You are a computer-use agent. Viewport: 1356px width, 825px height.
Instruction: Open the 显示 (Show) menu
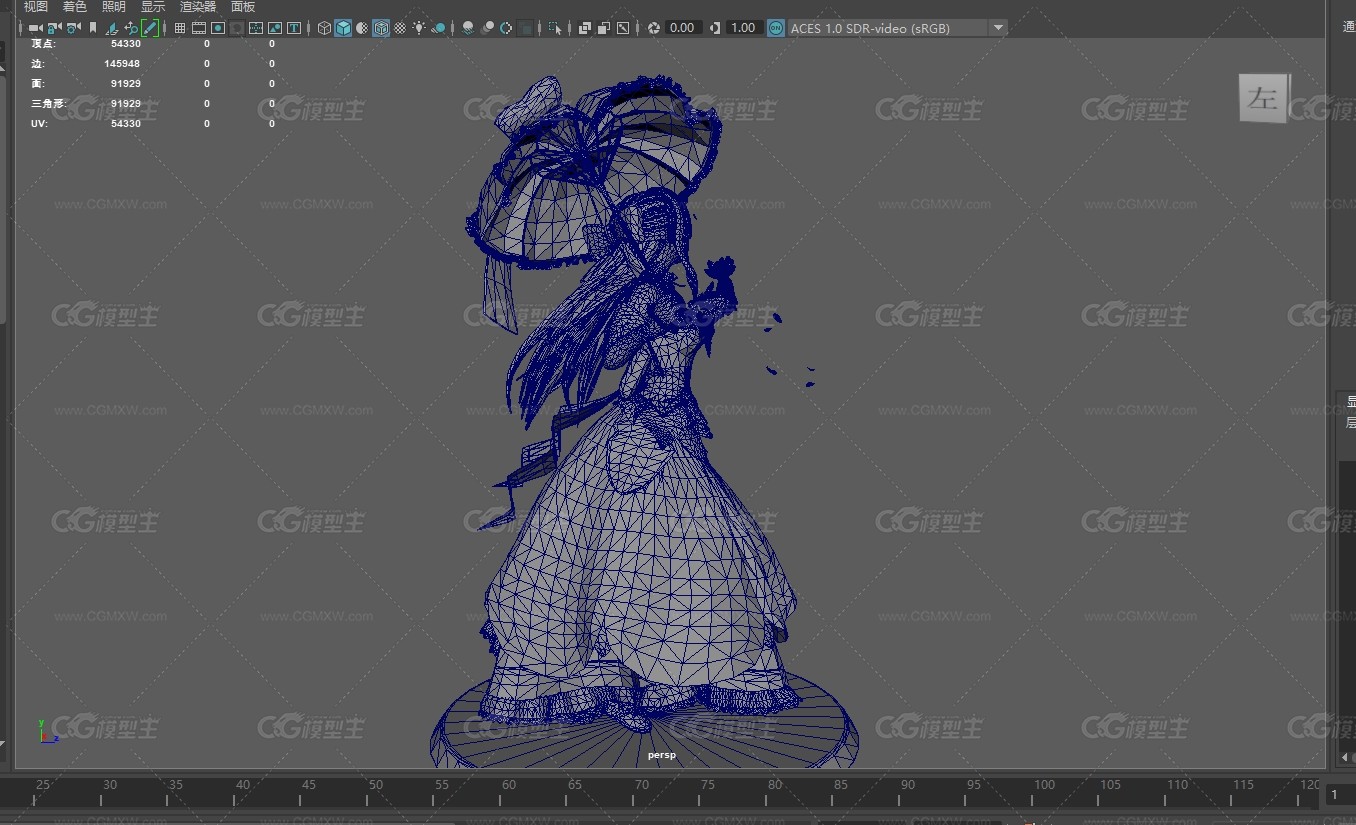point(153,7)
